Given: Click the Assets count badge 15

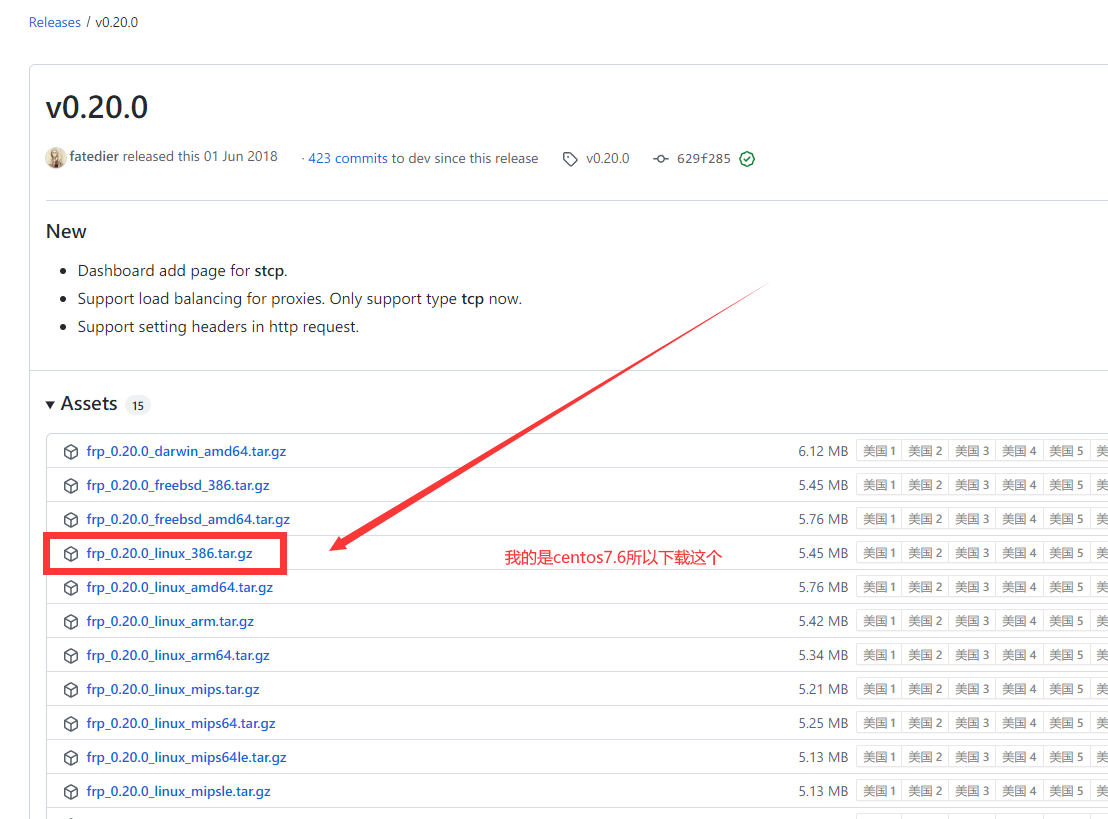Looking at the screenshot, I should click(137, 405).
